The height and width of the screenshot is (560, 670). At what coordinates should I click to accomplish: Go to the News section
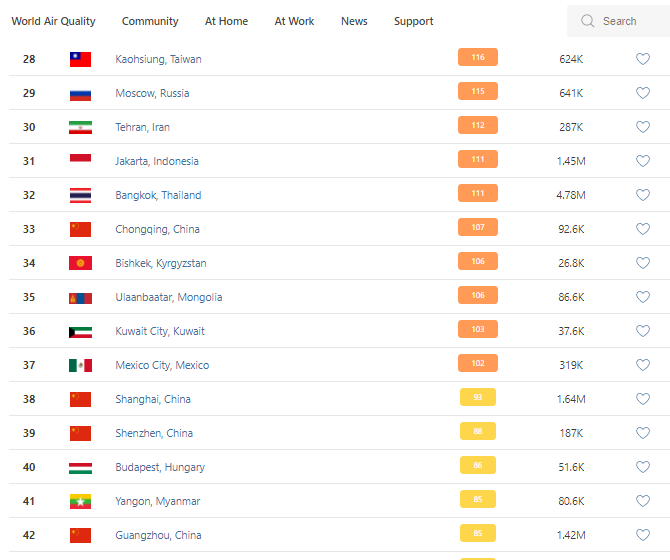pos(354,21)
